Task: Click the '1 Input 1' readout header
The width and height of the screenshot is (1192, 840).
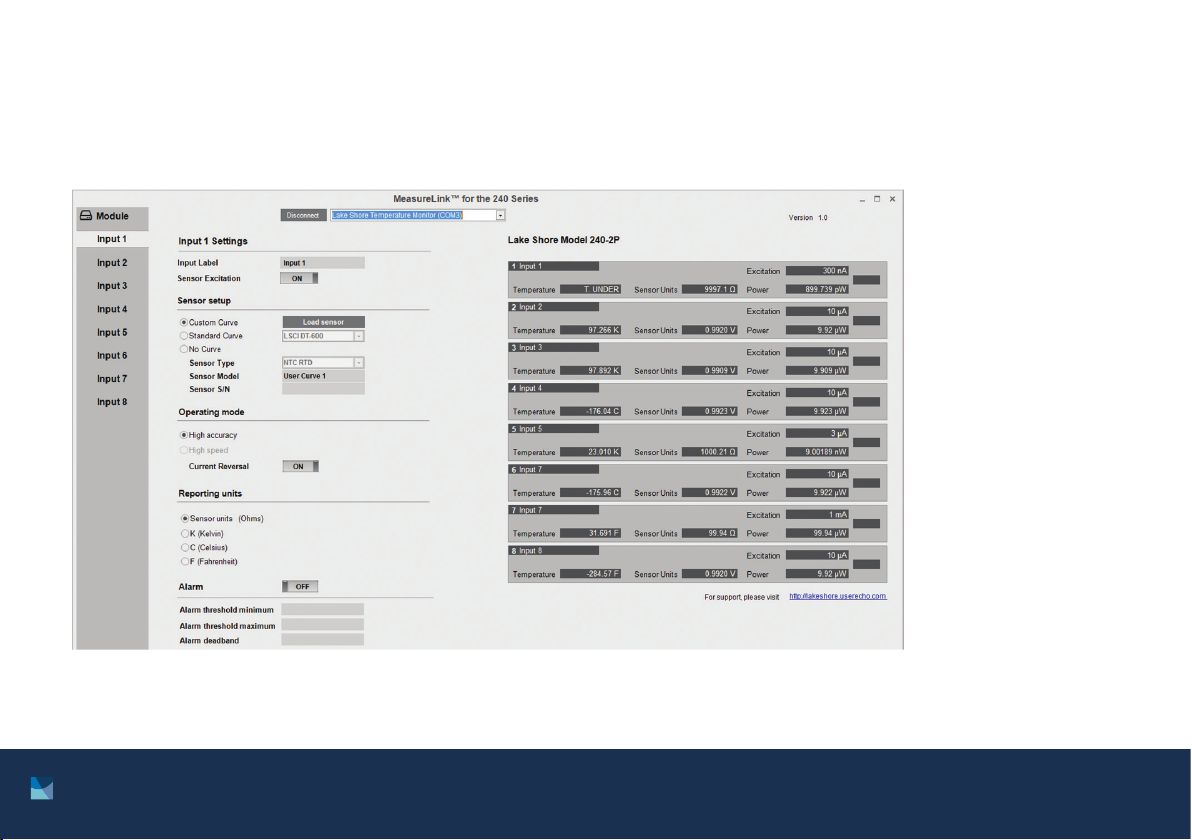Action: [553, 267]
